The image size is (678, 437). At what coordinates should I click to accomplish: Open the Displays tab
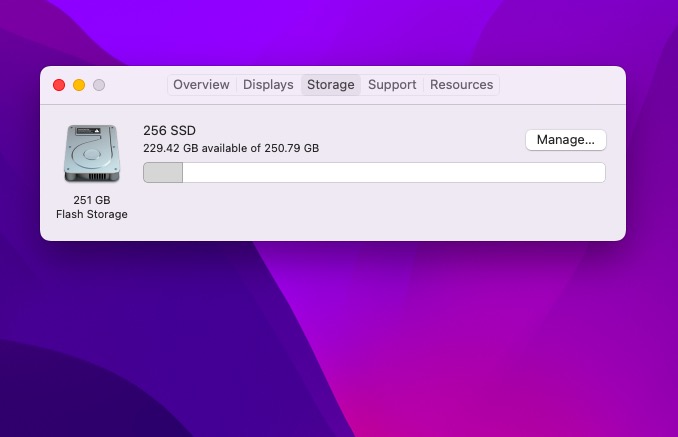pos(268,85)
